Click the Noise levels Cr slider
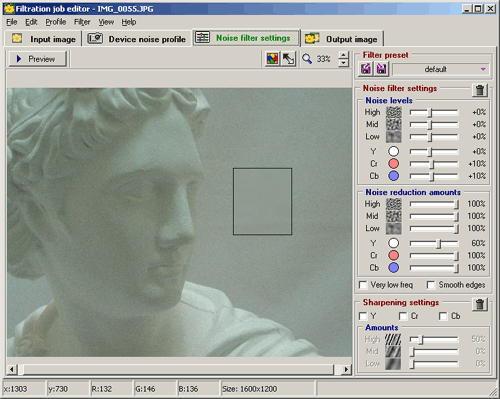 point(434,164)
